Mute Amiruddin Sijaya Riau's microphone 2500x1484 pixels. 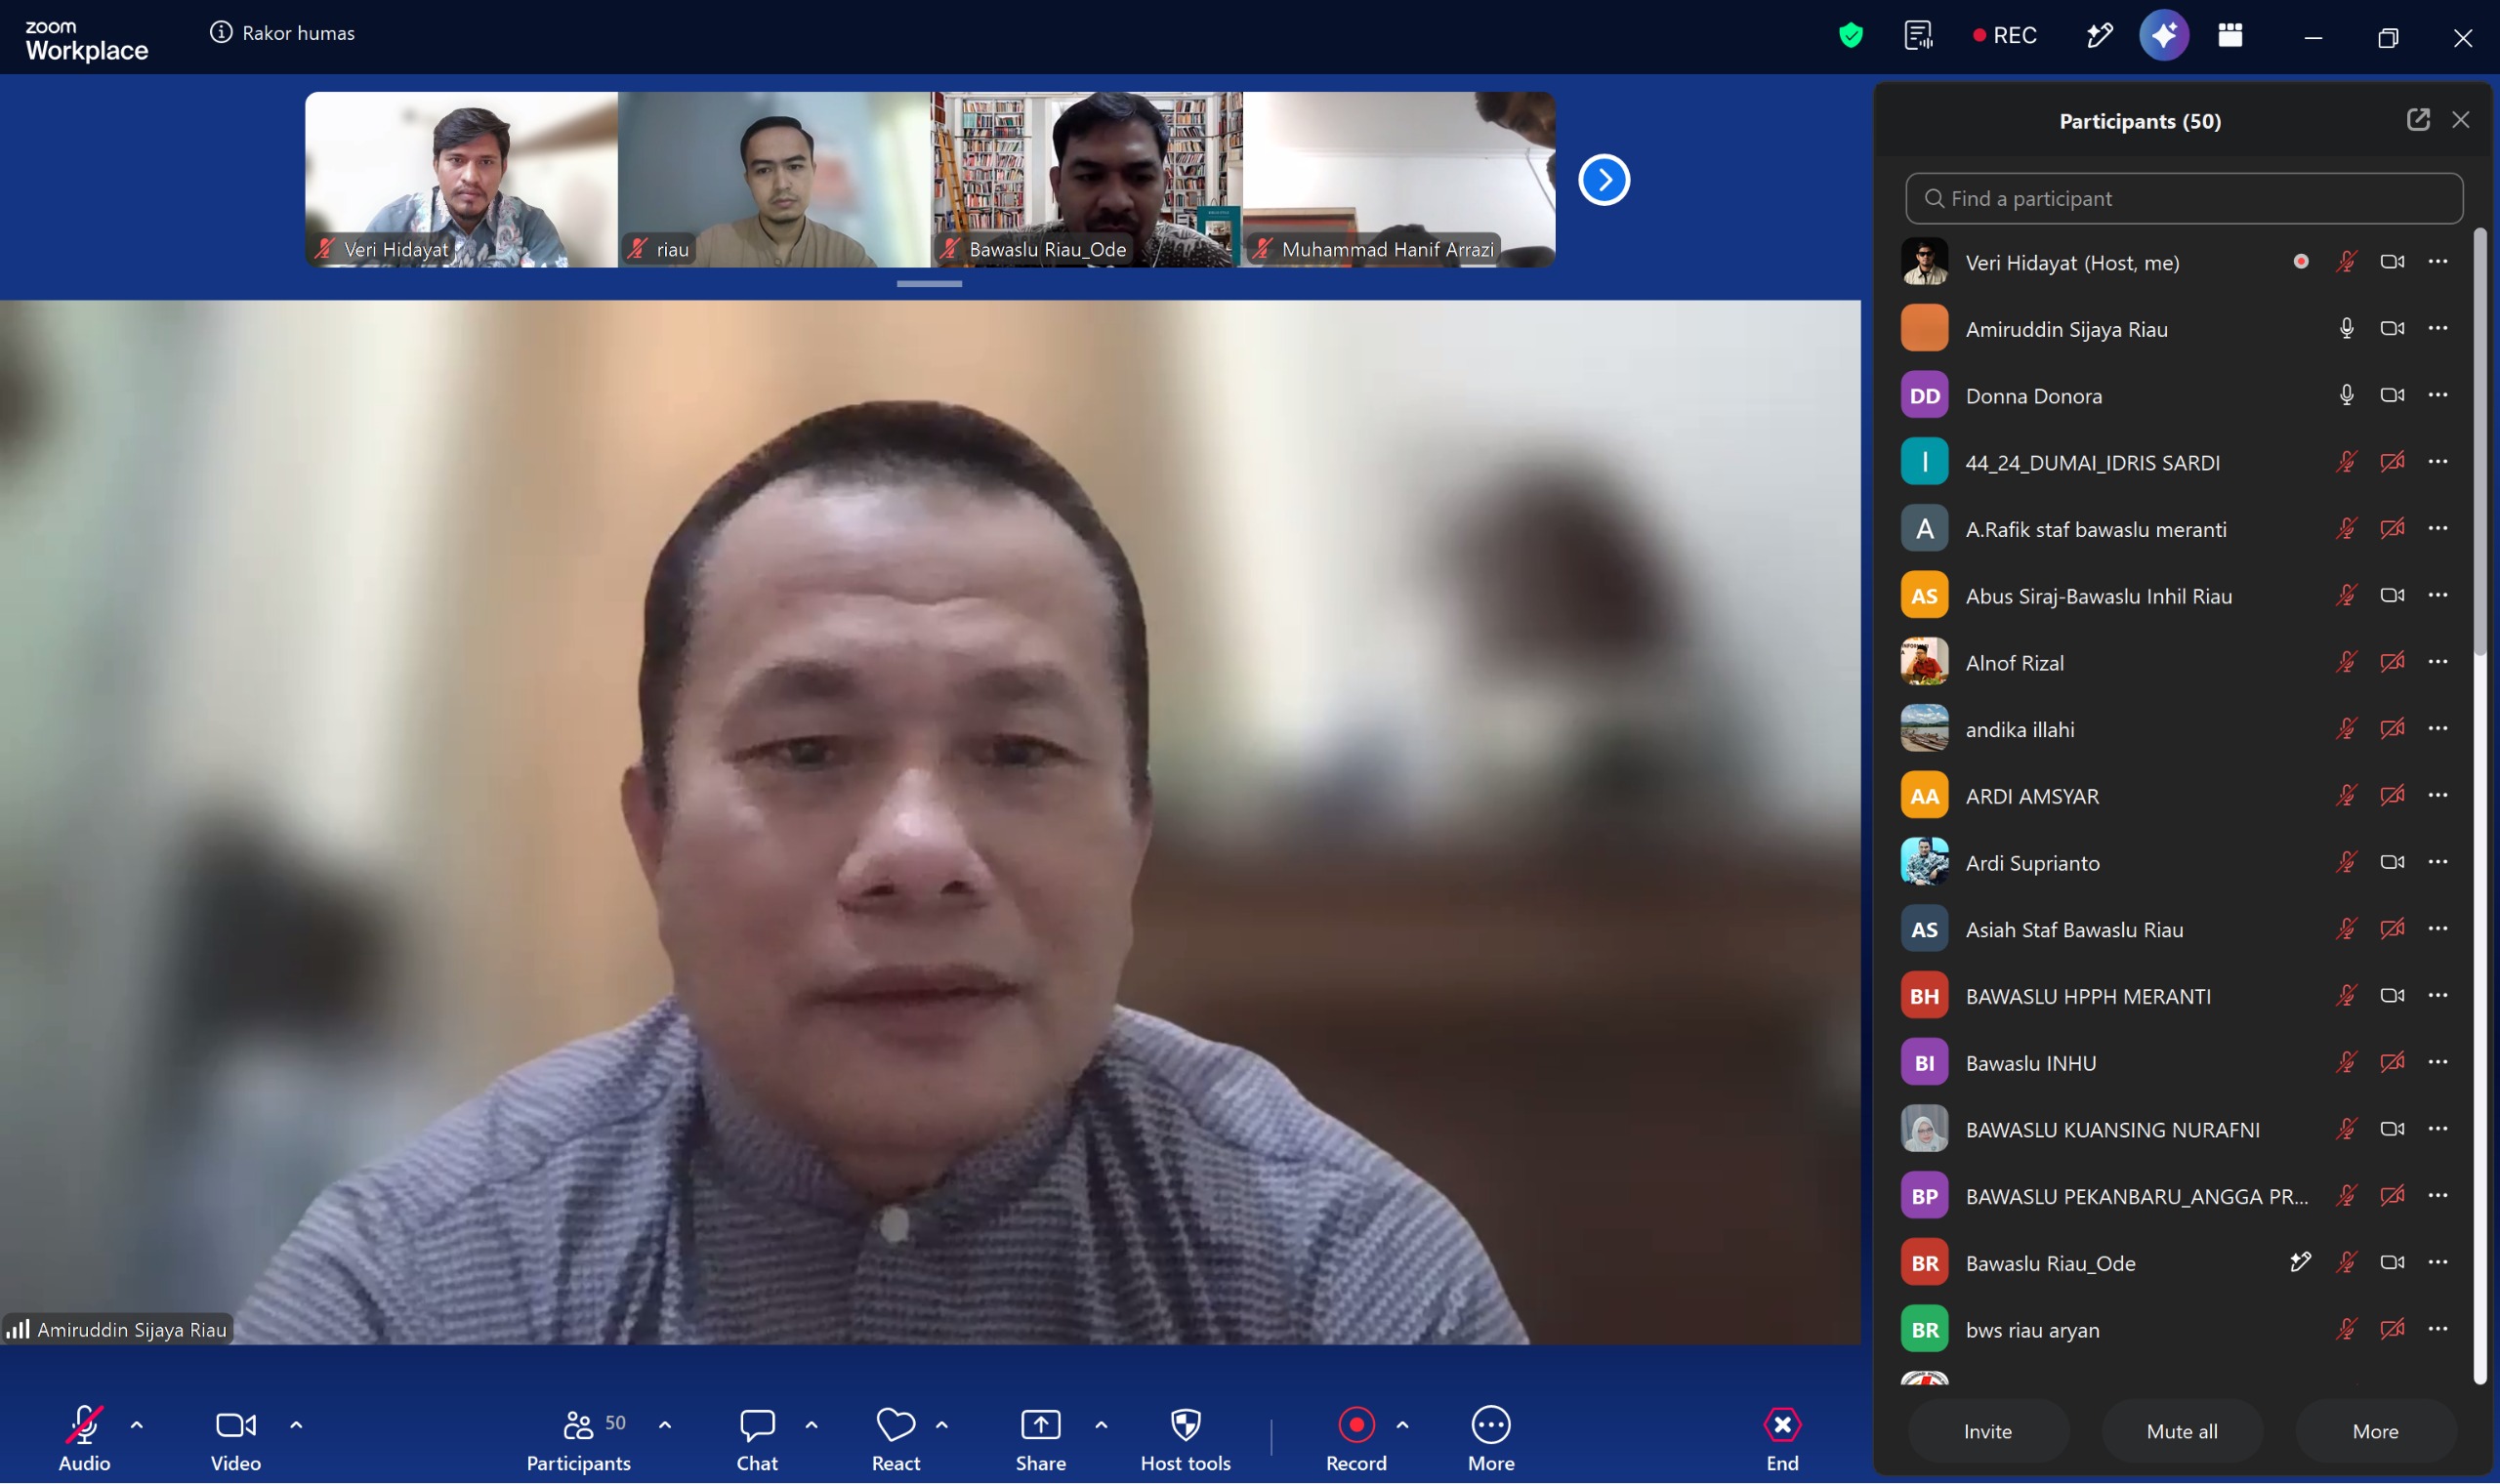pyautogui.click(x=2346, y=329)
